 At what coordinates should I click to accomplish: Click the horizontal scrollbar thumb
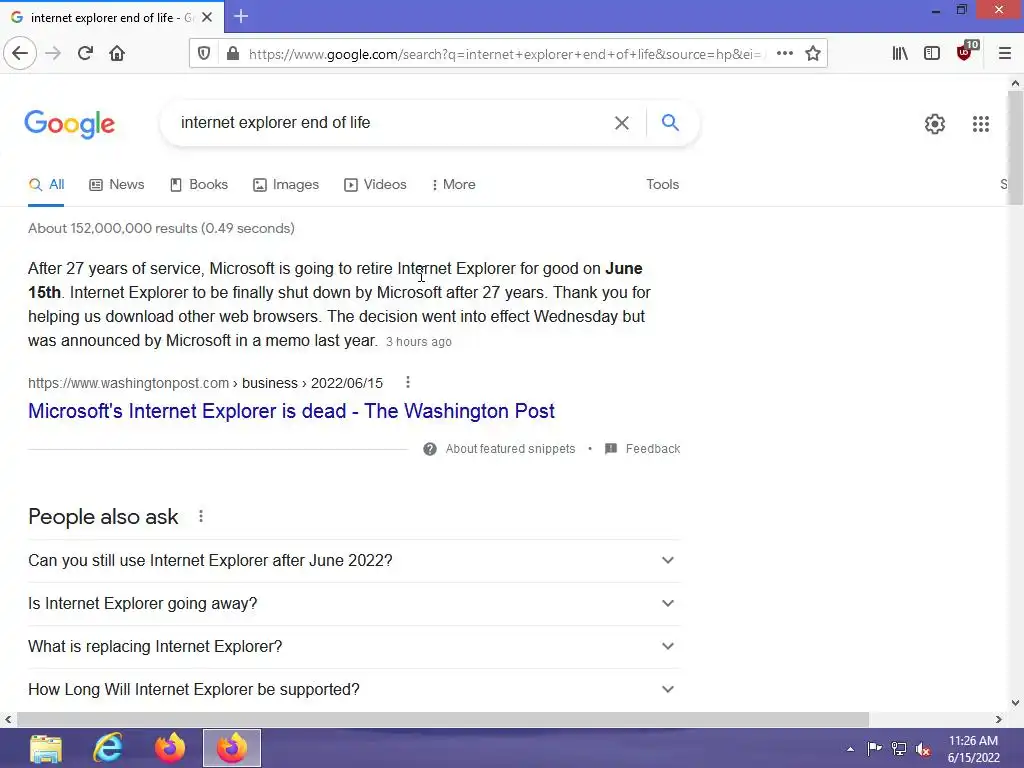click(443, 719)
